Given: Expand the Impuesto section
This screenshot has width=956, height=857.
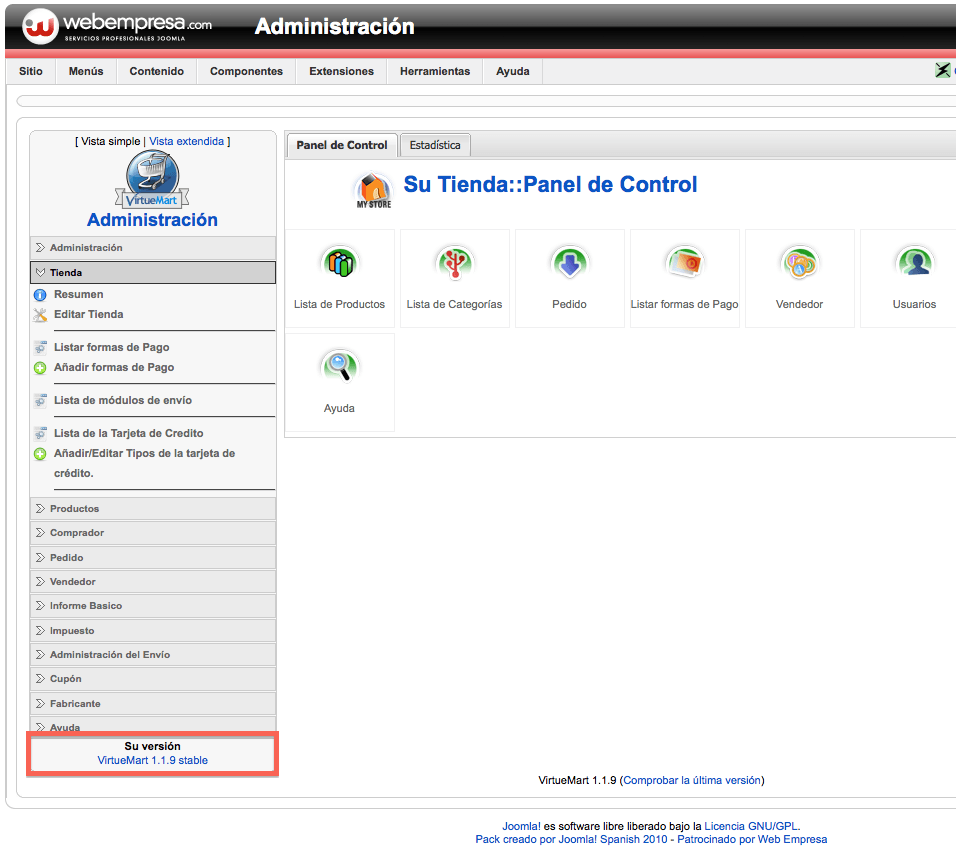Looking at the screenshot, I should tap(152, 631).
